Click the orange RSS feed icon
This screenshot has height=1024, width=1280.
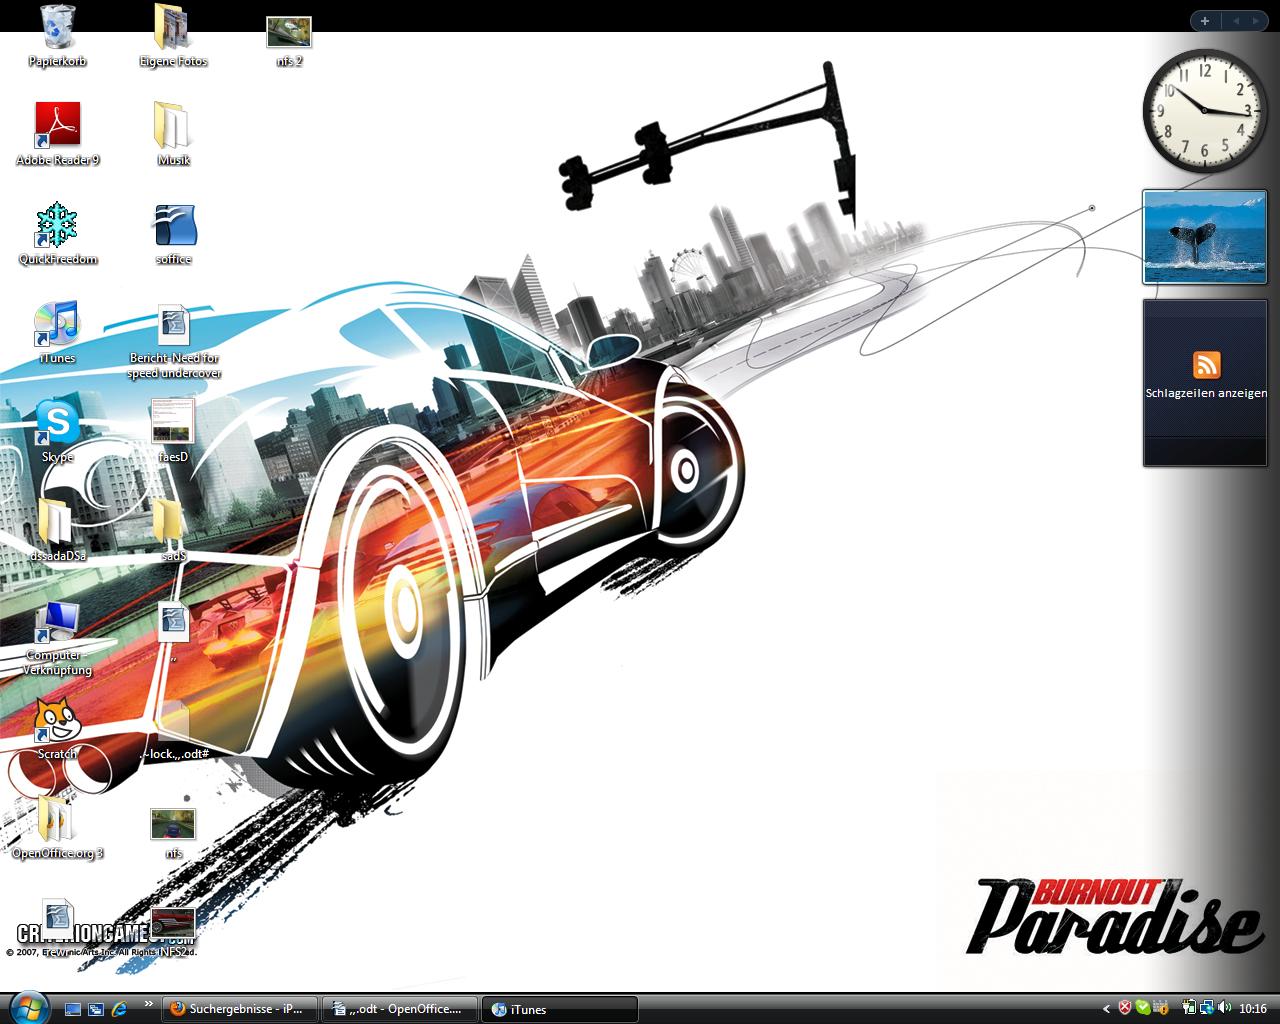pyautogui.click(x=1206, y=364)
